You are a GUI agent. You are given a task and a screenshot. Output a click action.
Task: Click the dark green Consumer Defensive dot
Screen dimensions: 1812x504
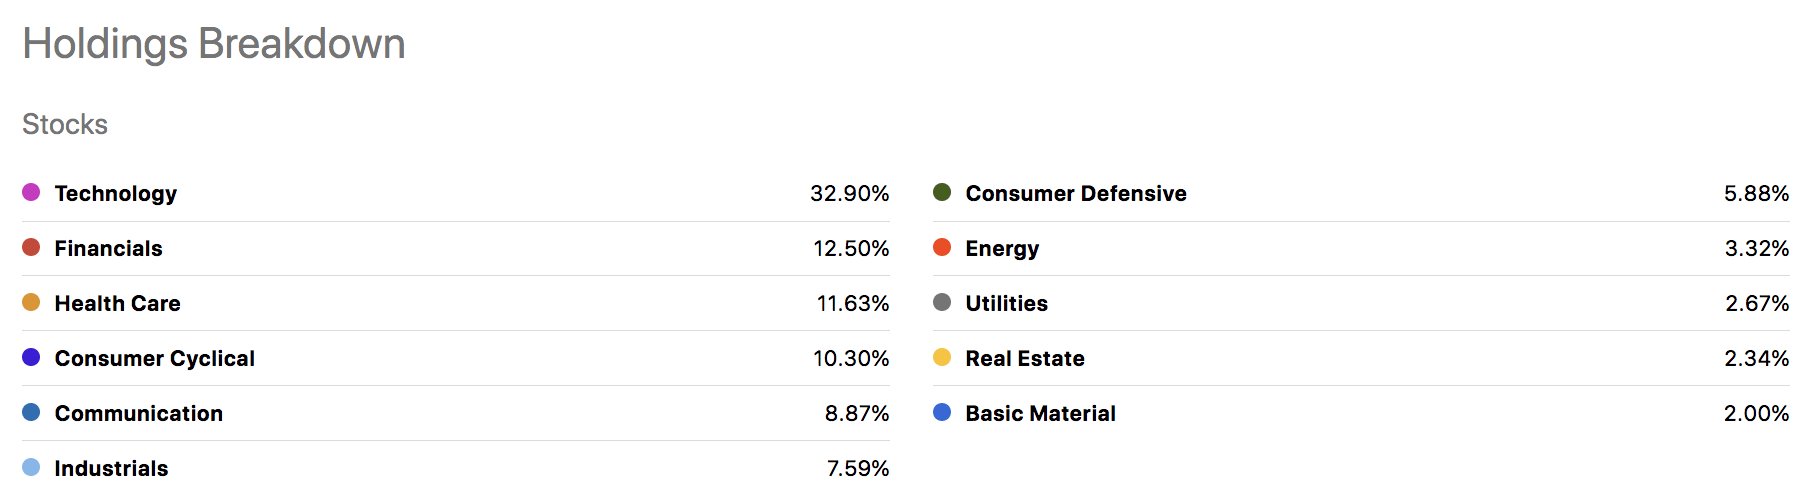pyautogui.click(x=942, y=192)
